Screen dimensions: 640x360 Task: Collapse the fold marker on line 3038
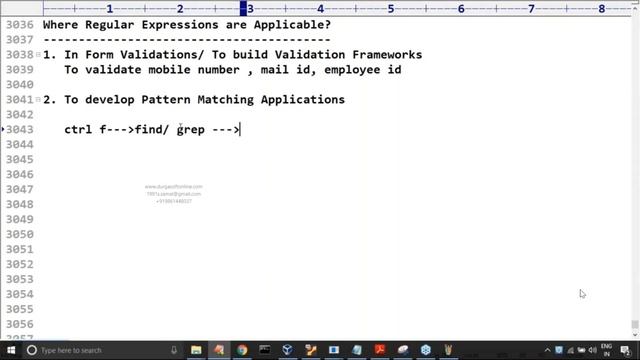pyautogui.click(x=38, y=54)
